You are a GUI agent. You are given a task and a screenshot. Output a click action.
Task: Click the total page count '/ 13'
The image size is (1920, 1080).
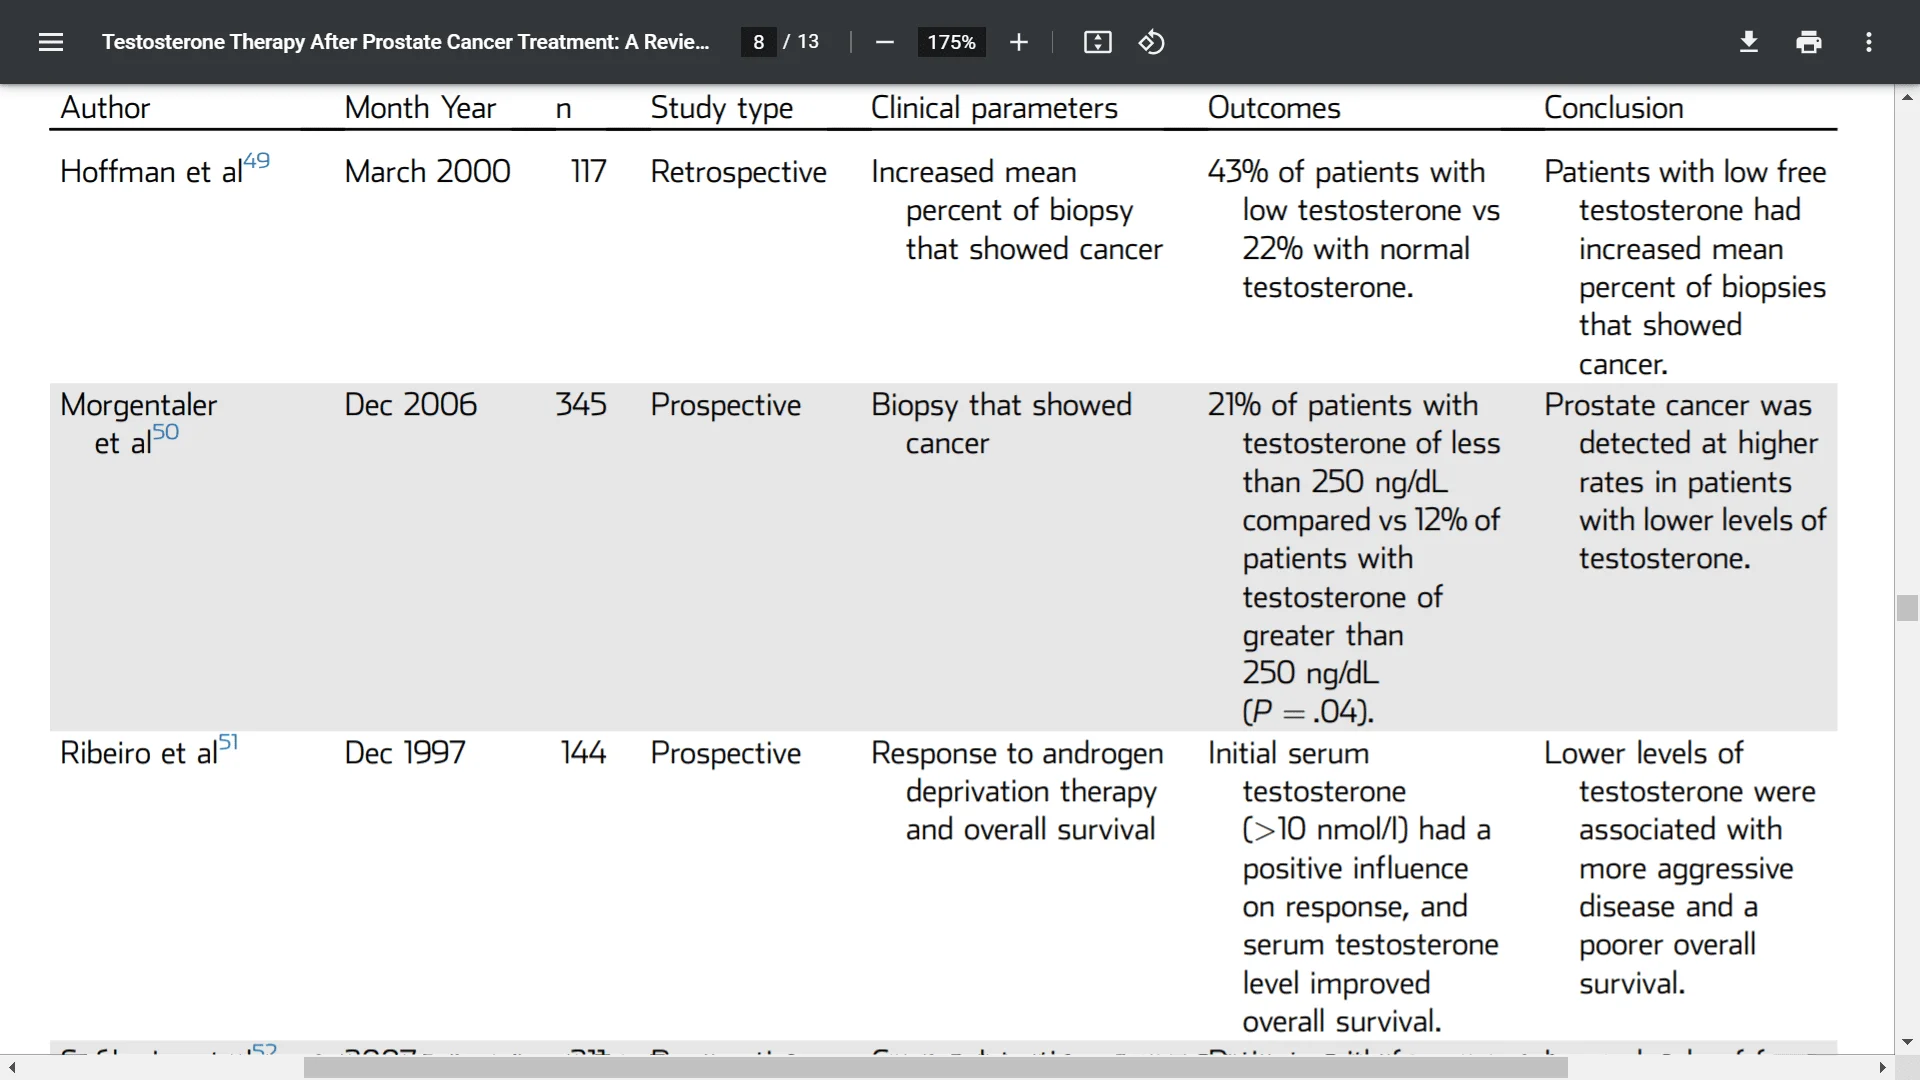[x=801, y=42]
